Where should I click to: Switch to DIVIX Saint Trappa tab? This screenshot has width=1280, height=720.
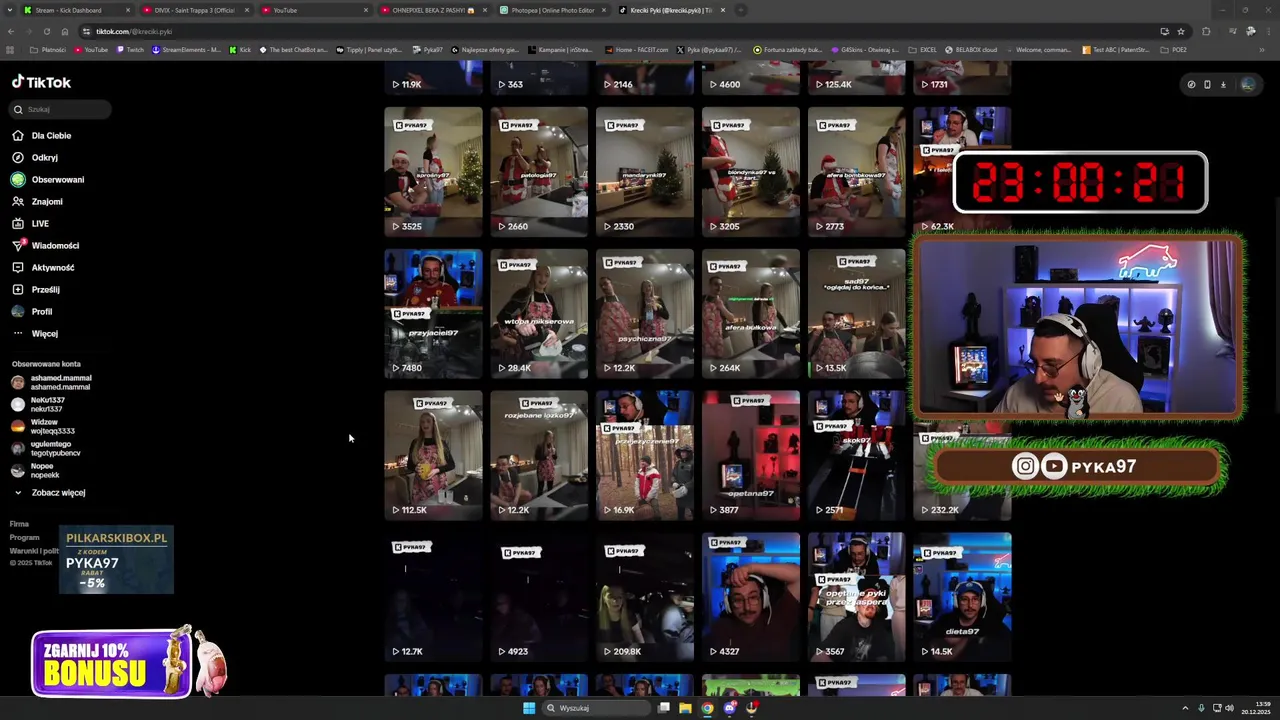tap(195, 10)
